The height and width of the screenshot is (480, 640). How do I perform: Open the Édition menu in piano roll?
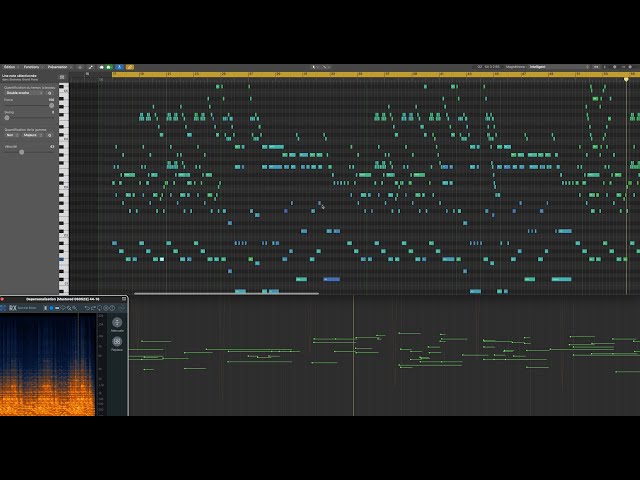9,67
